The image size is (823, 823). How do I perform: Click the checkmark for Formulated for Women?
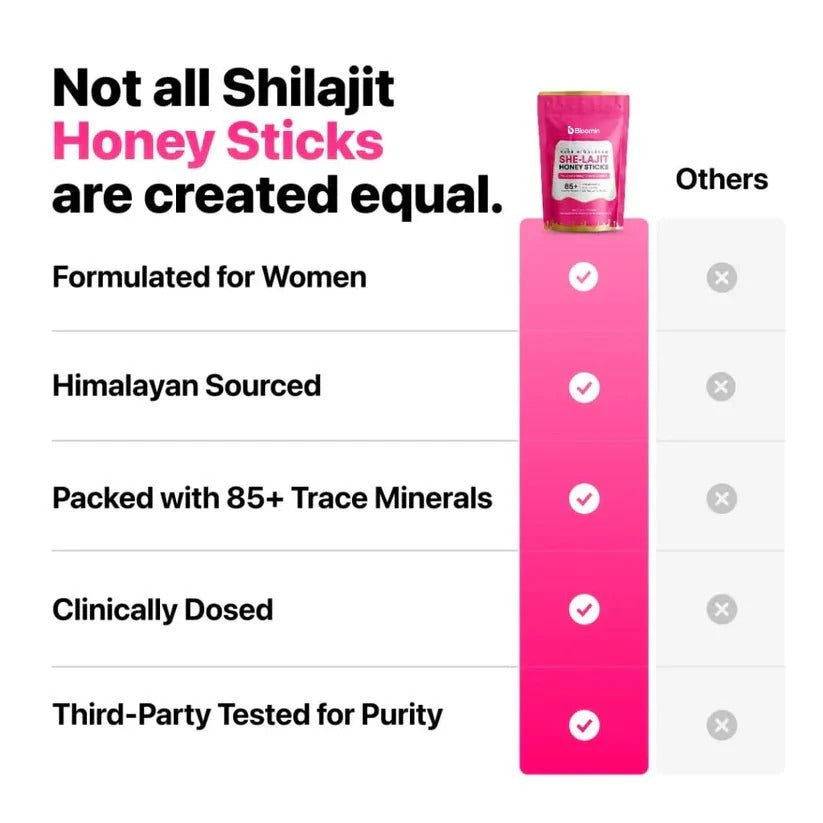pyautogui.click(x=583, y=277)
